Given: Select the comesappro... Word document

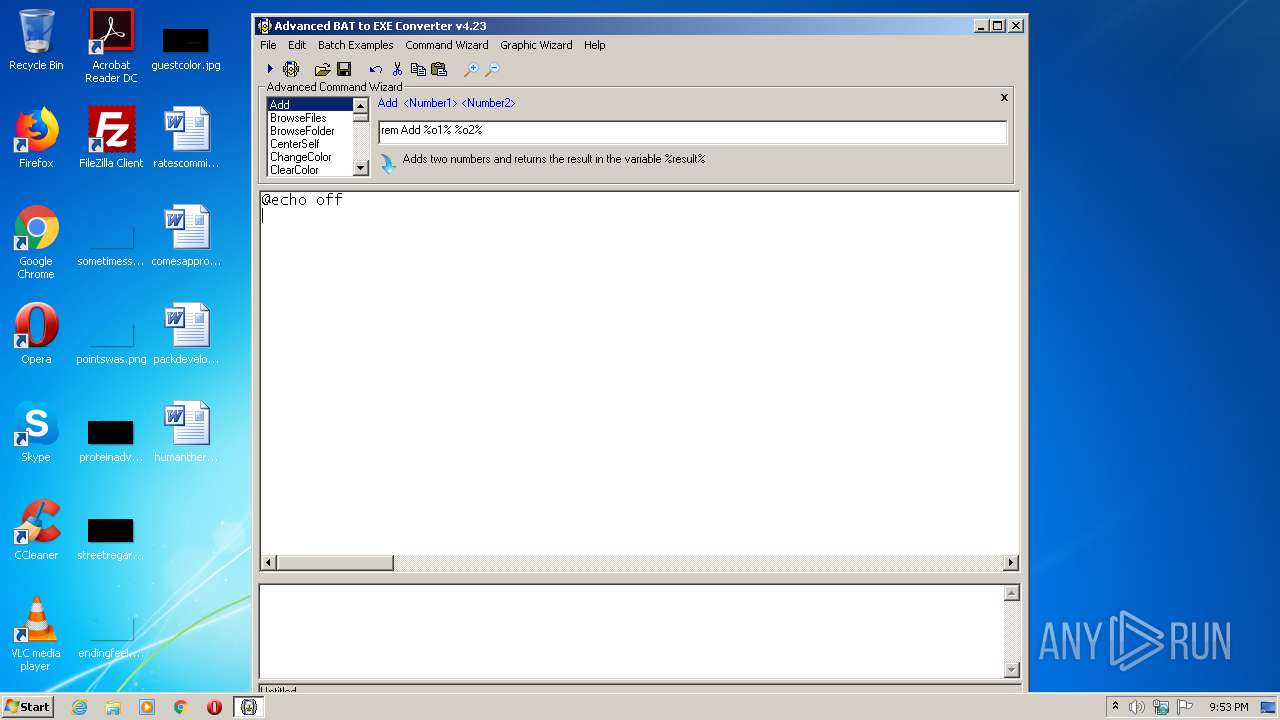Looking at the screenshot, I should pos(186,236).
